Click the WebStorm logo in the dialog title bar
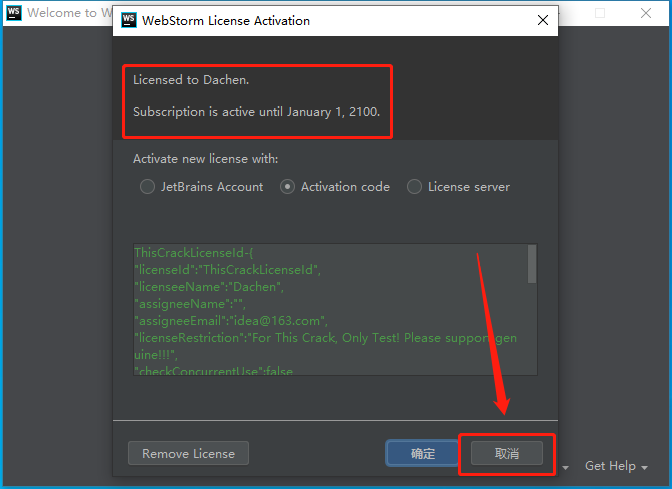 (x=129, y=20)
